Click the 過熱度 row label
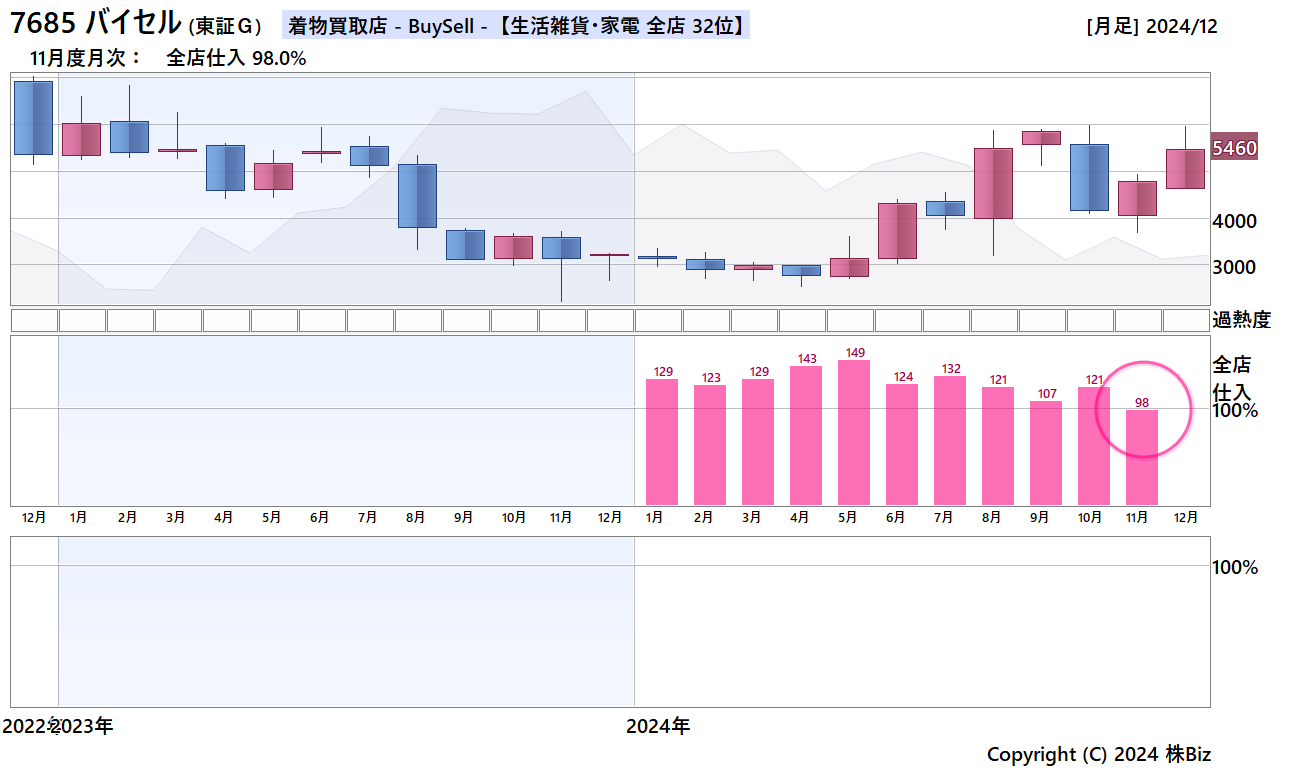The width and height of the screenshot is (1300, 770). coord(1241,320)
